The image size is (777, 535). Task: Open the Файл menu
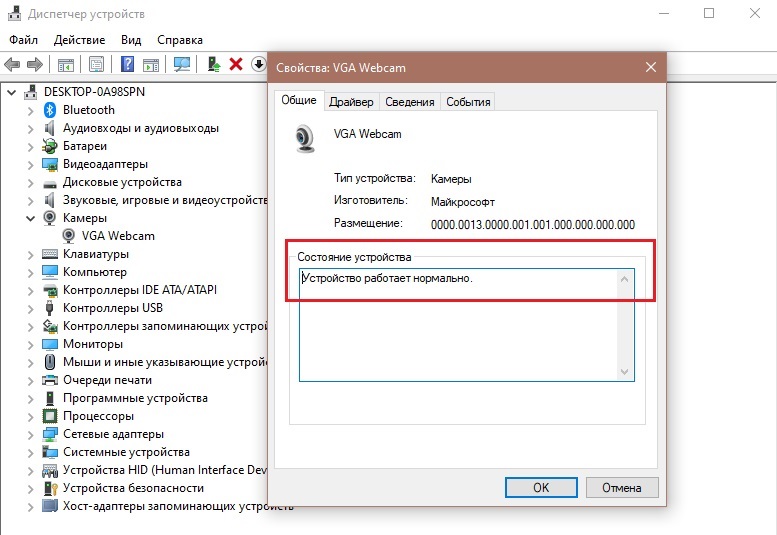(x=23, y=40)
